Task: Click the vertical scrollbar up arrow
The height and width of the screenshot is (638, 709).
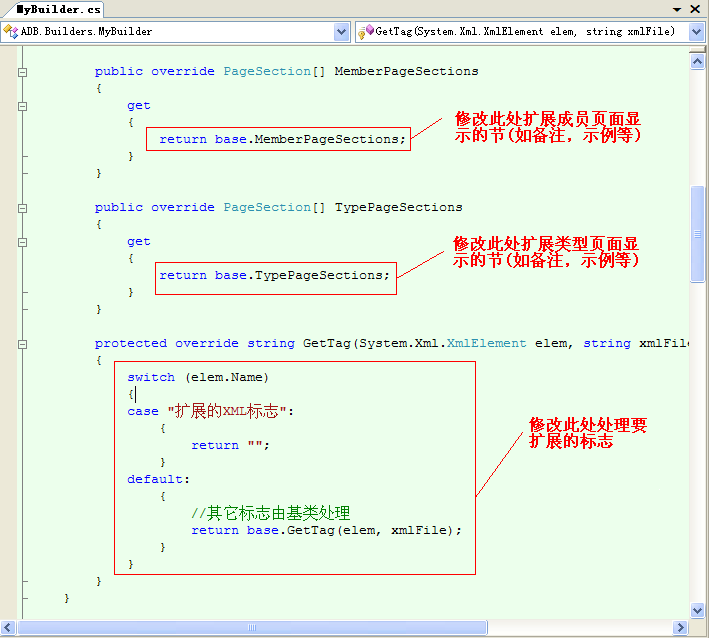Action: (697, 61)
